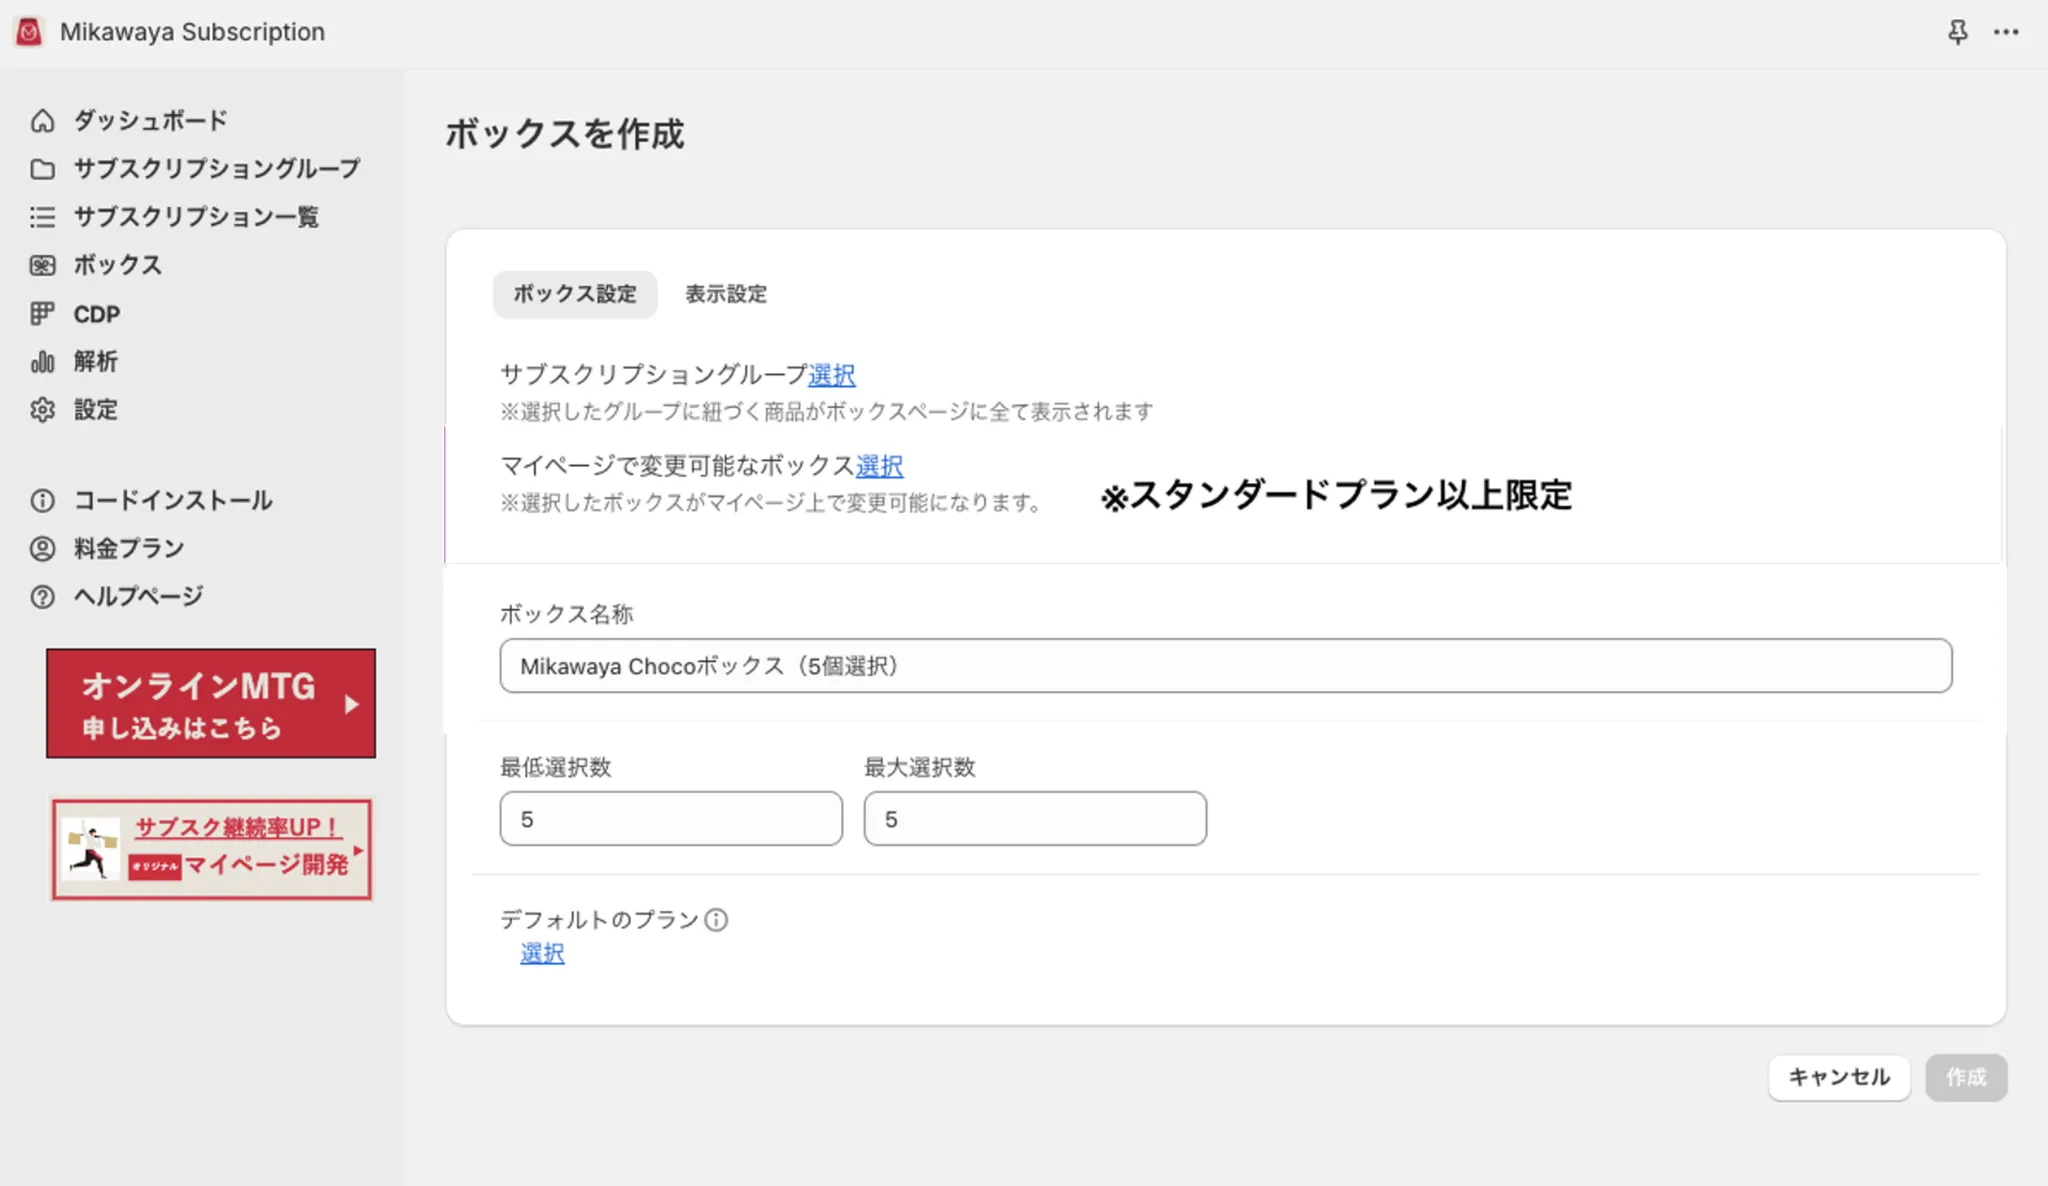Switch to the 表示設定 tab
The height and width of the screenshot is (1186, 2048).
725,294
